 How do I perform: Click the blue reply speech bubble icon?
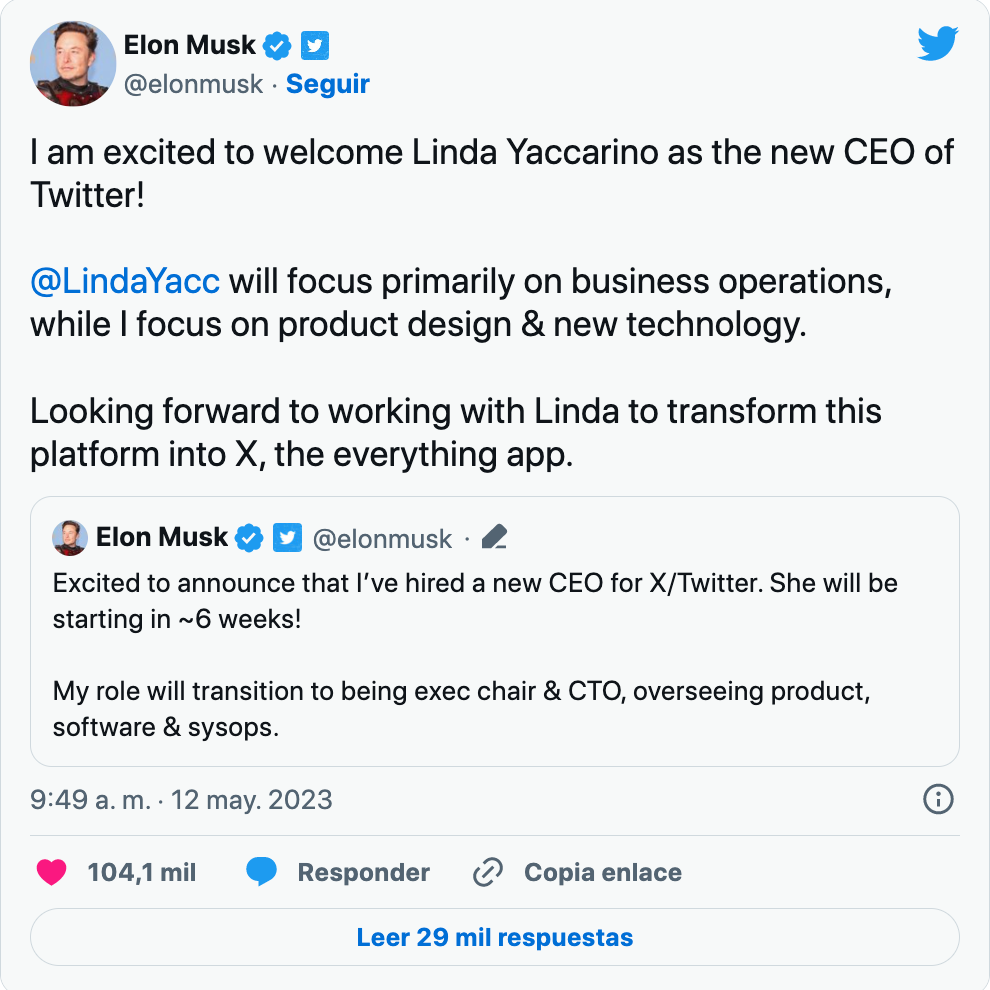(x=261, y=872)
